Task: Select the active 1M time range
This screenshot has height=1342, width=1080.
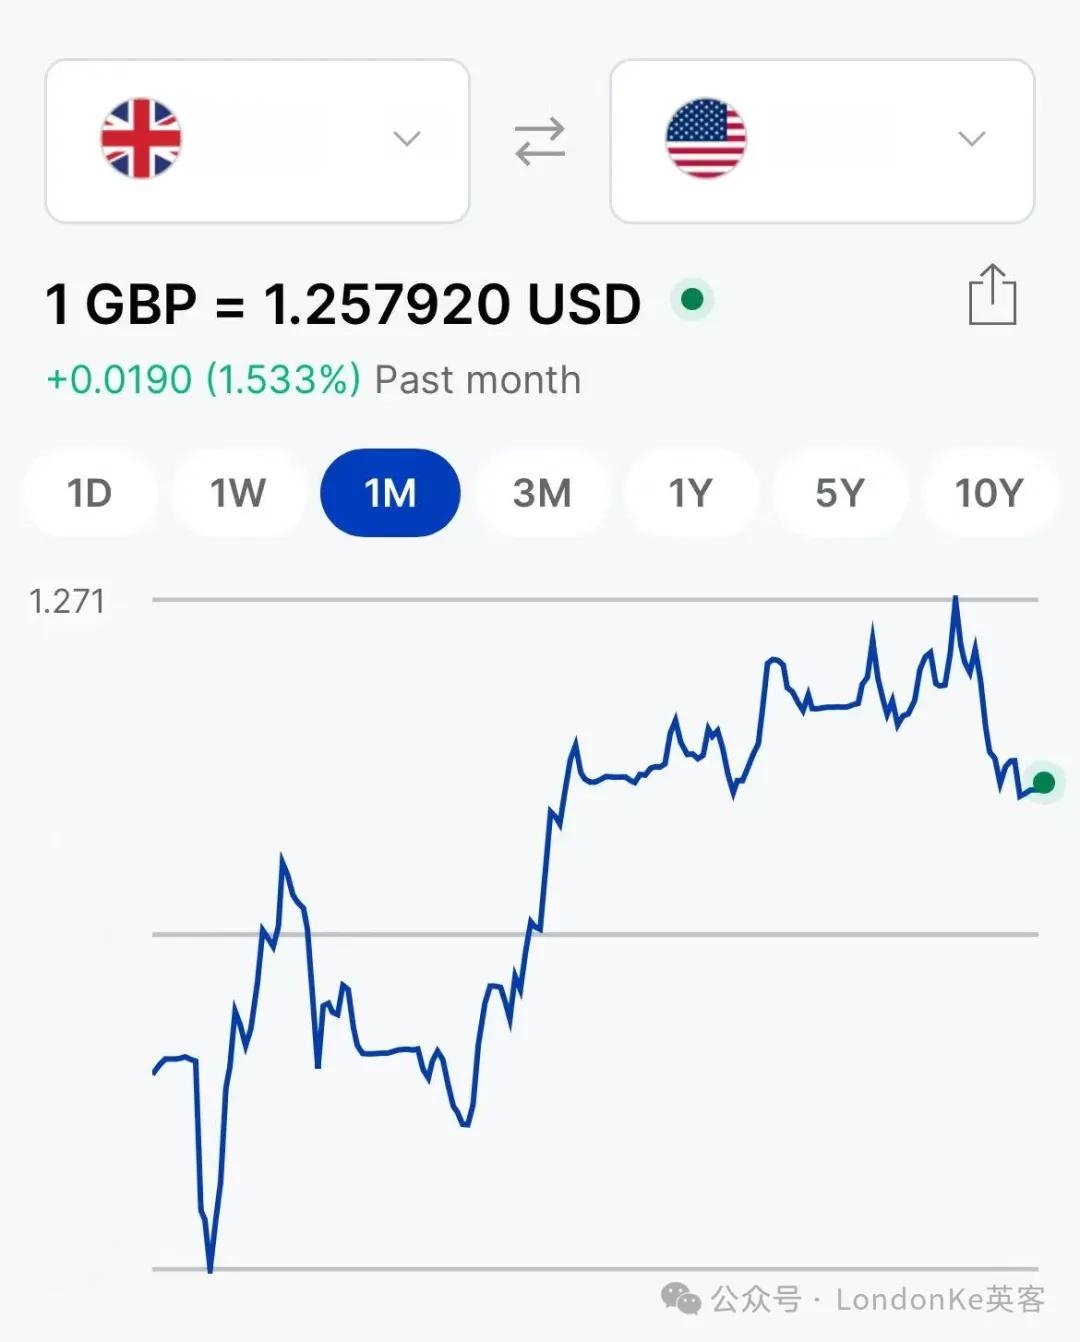Action: 390,492
